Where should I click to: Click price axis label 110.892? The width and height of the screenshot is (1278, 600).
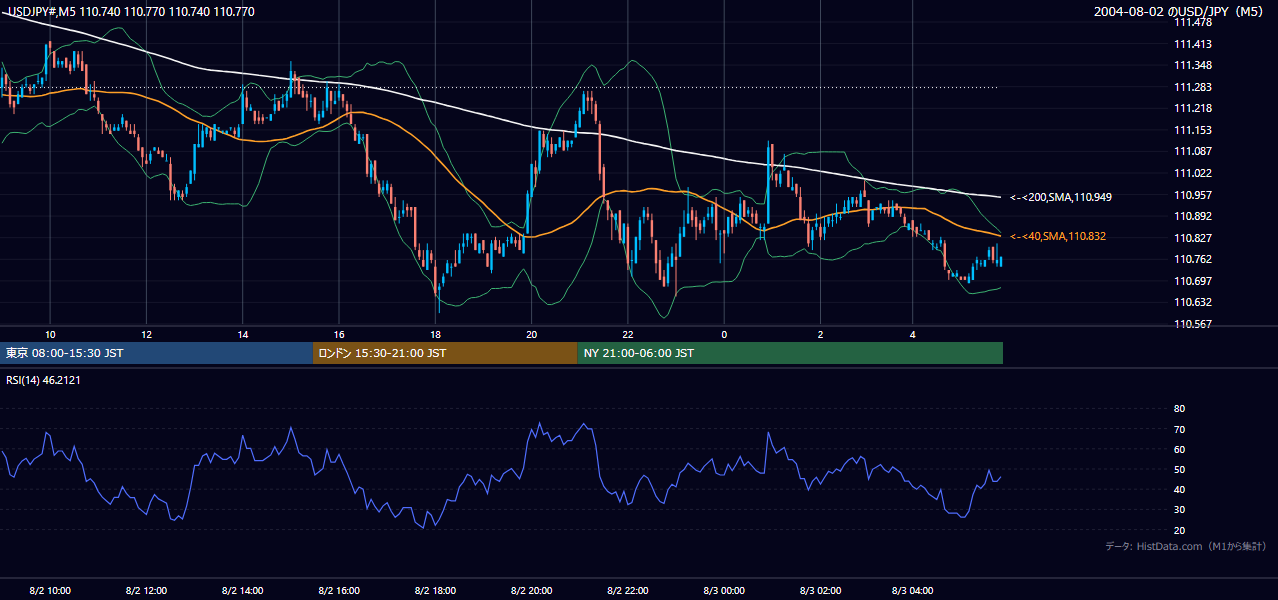tap(1194, 216)
